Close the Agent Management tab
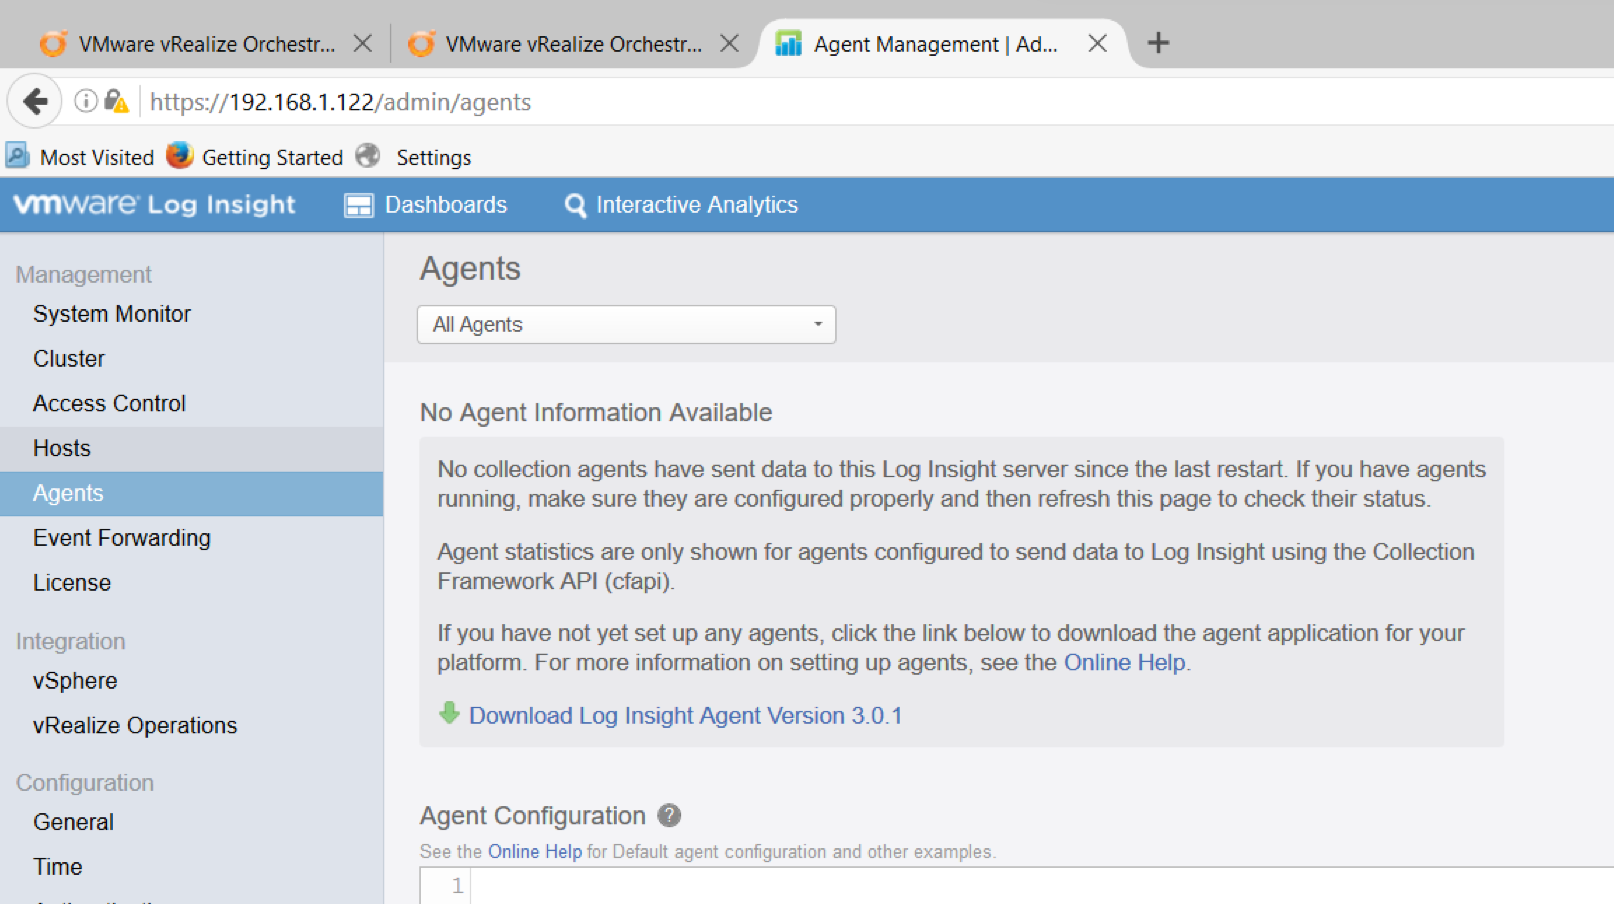This screenshot has width=1614, height=904. click(1097, 43)
